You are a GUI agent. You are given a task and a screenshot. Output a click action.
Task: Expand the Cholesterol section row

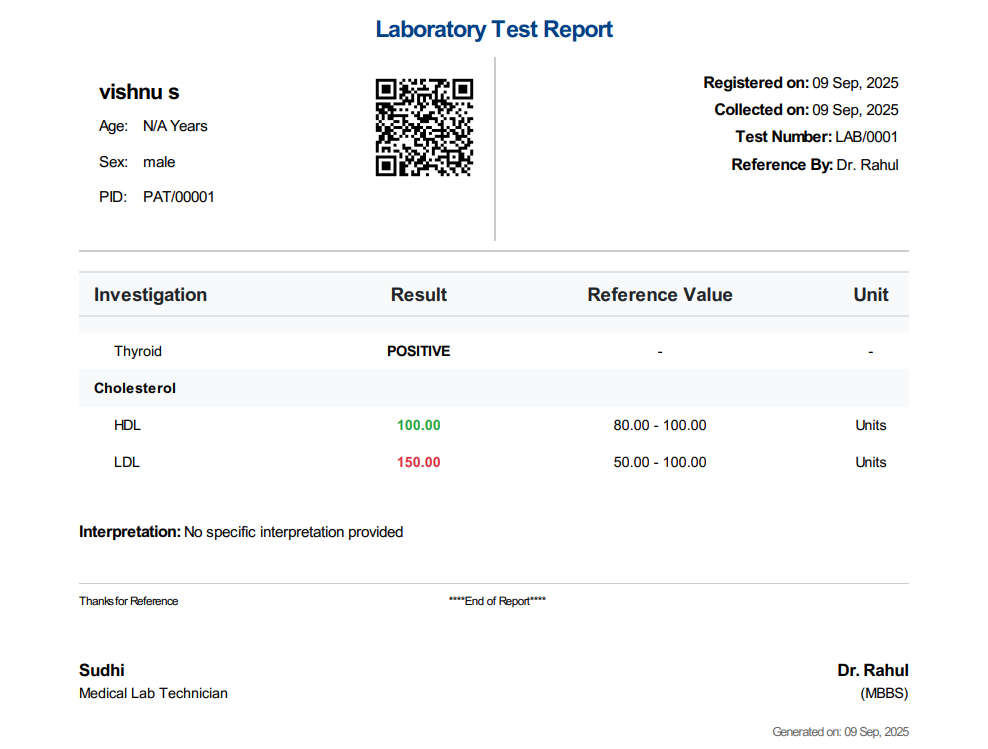point(134,388)
